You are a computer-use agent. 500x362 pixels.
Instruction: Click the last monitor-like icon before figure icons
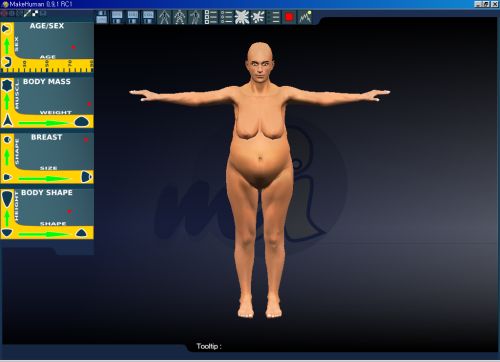[148, 17]
